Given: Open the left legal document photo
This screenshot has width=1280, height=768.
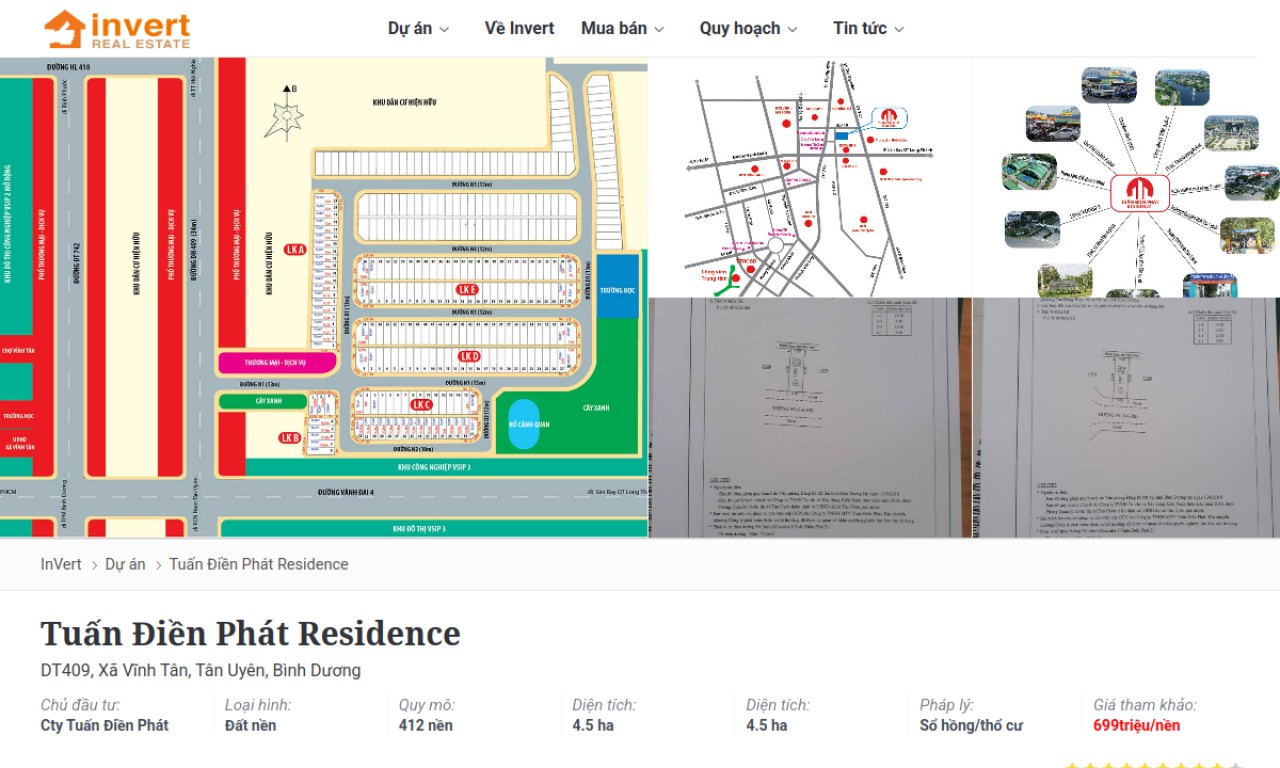Looking at the screenshot, I should [810, 418].
